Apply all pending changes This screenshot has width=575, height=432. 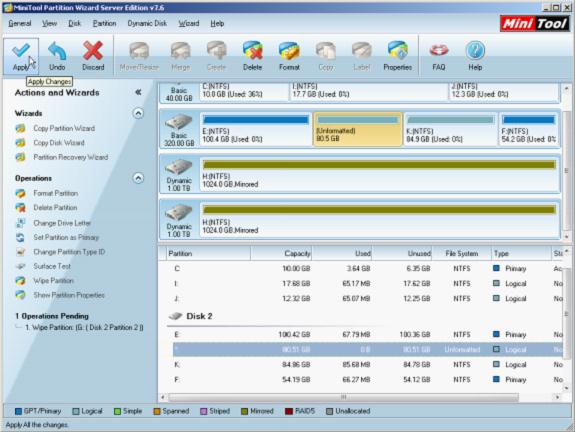pos(21,56)
